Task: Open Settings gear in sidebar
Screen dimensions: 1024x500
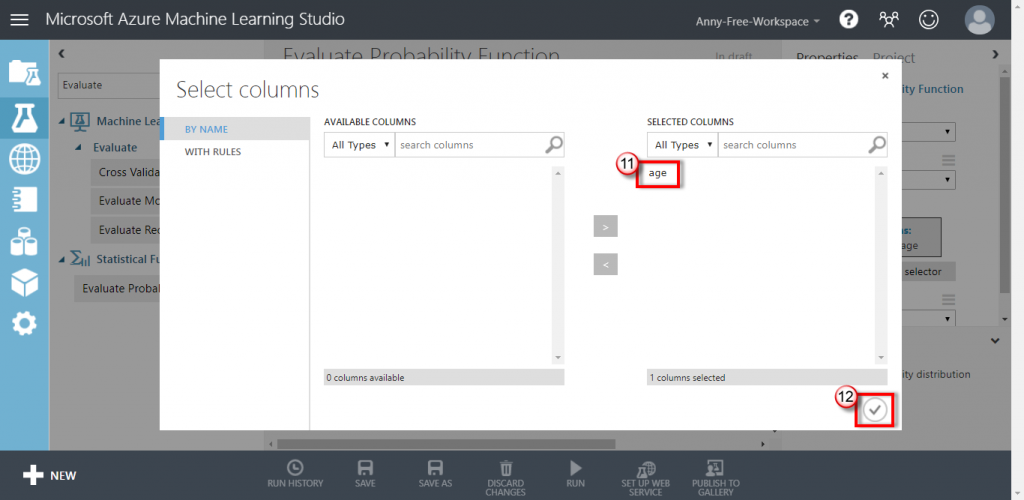Action: [x=24, y=323]
